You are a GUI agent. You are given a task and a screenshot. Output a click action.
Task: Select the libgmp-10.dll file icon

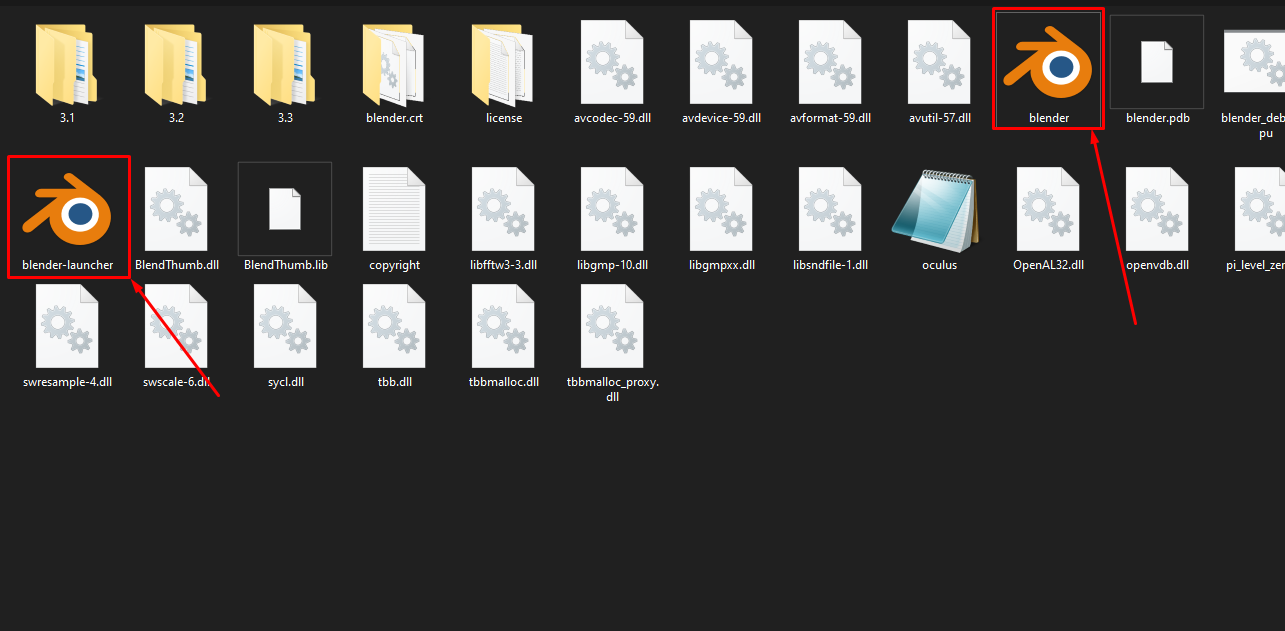coord(612,210)
